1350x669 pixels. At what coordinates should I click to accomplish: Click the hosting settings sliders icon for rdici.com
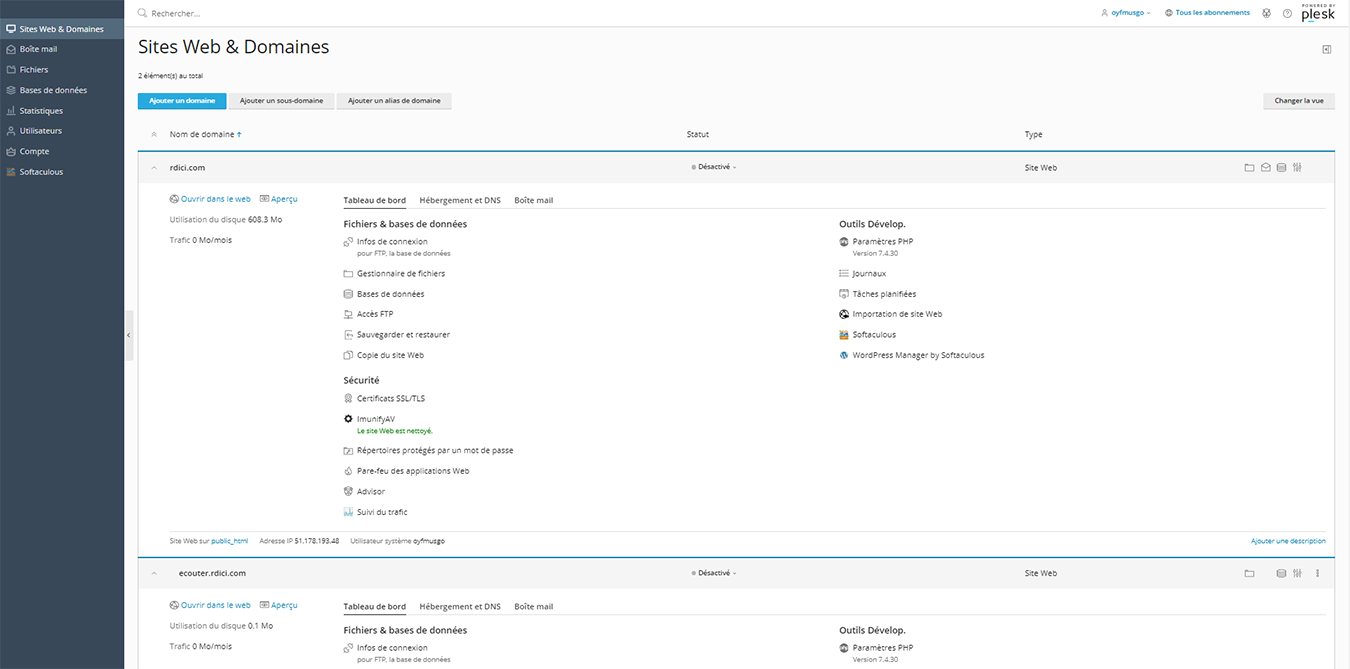point(1297,168)
